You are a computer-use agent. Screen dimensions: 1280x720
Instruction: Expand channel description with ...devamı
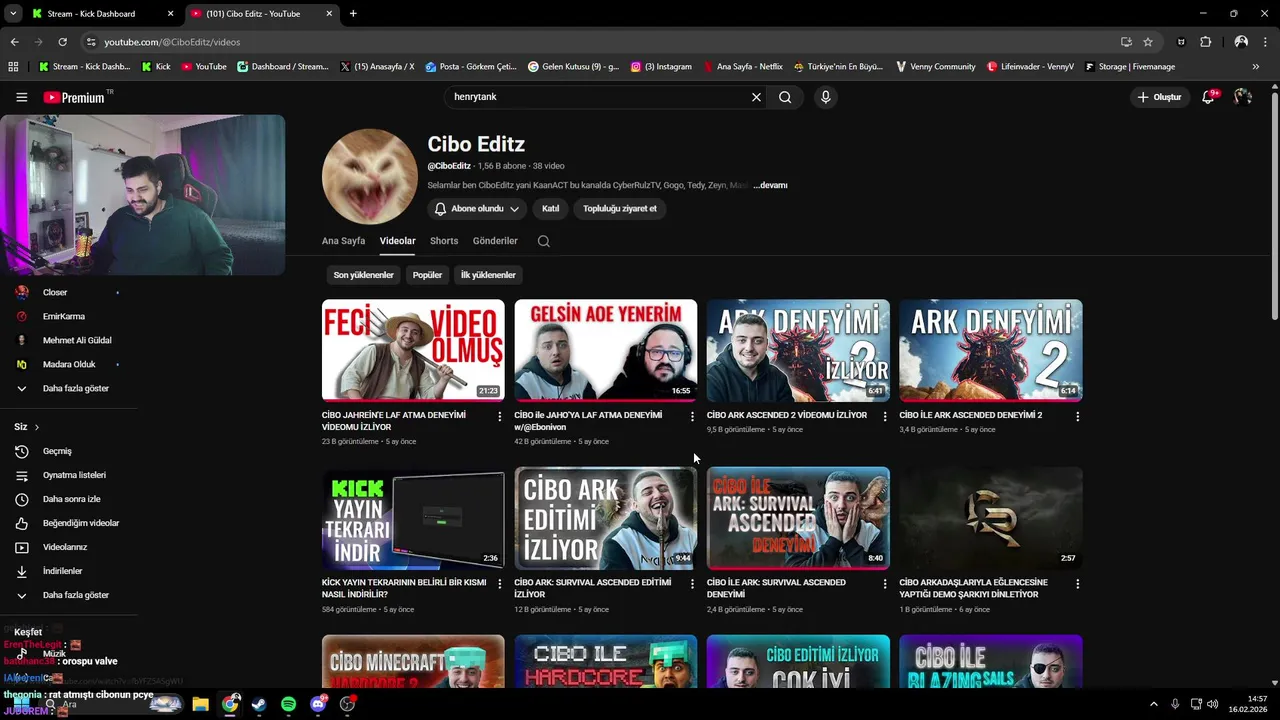click(x=770, y=185)
